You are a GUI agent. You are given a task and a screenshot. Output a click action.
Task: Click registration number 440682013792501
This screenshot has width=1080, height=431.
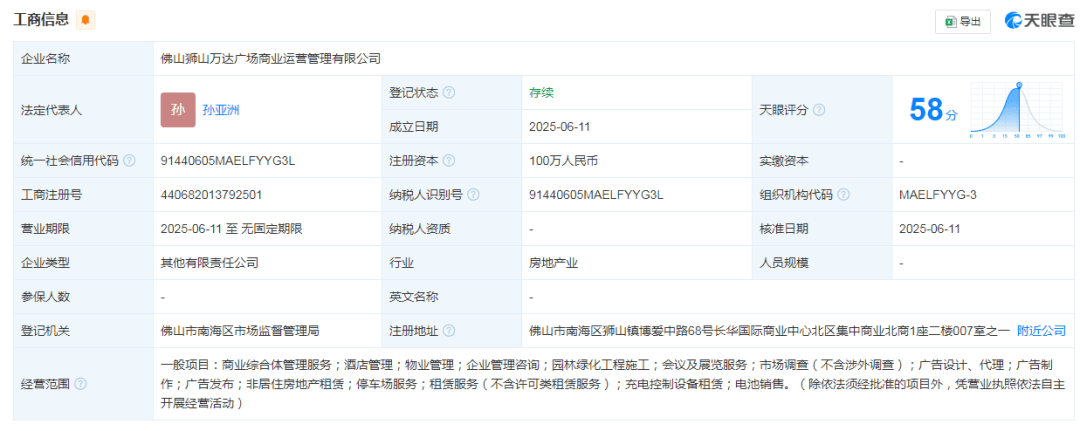tap(211, 195)
